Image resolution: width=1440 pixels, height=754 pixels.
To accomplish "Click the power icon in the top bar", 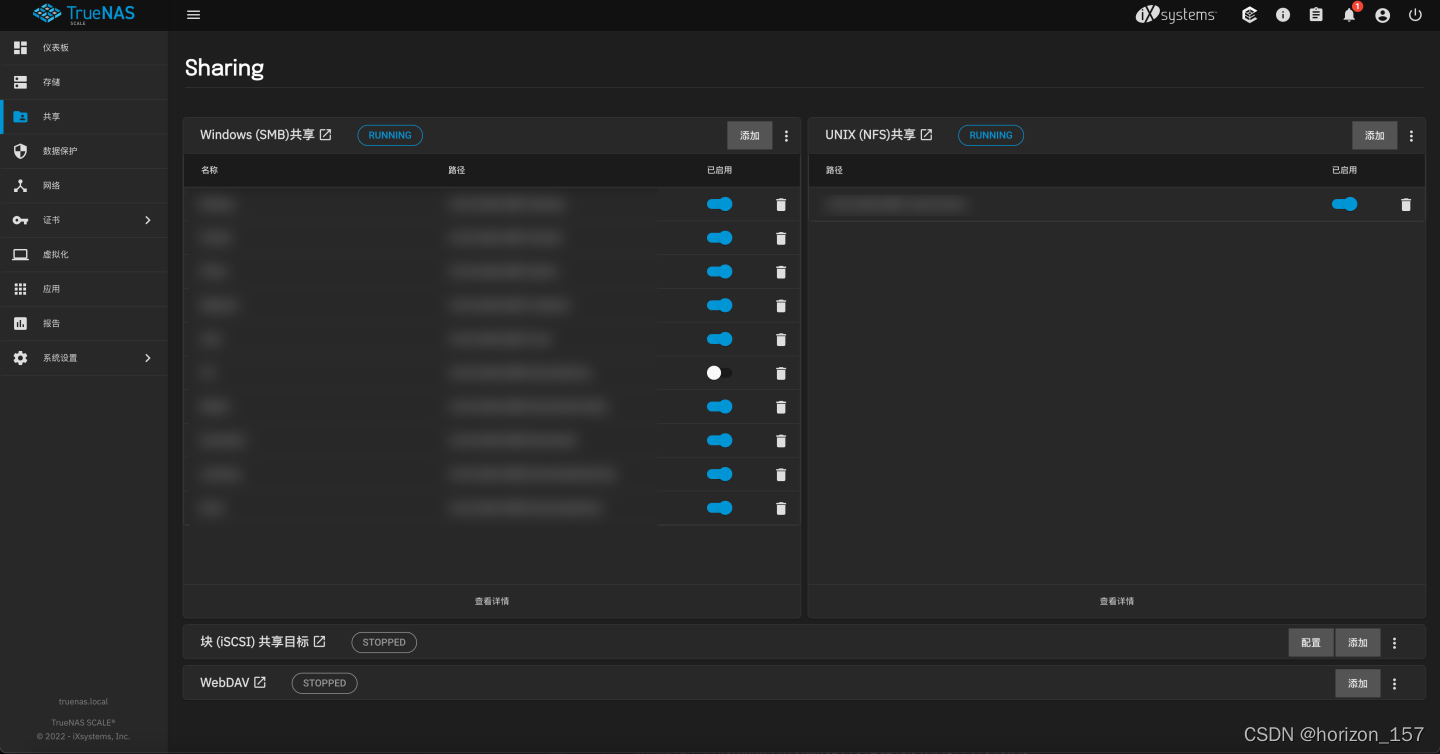I will pos(1415,15).
